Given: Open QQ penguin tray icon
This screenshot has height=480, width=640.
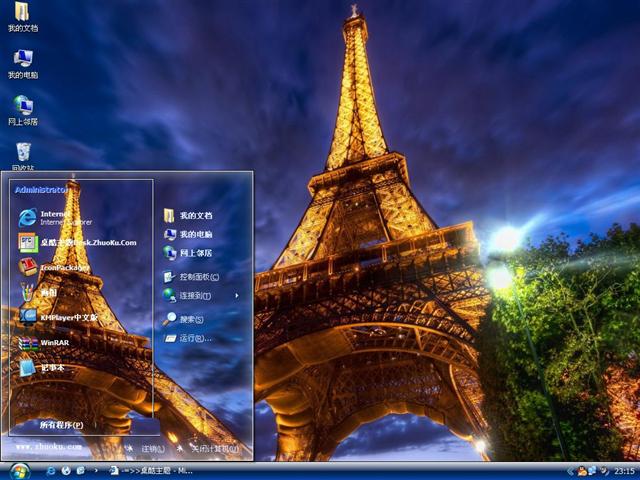Looking at the screenshot, I should click(582, 471).
